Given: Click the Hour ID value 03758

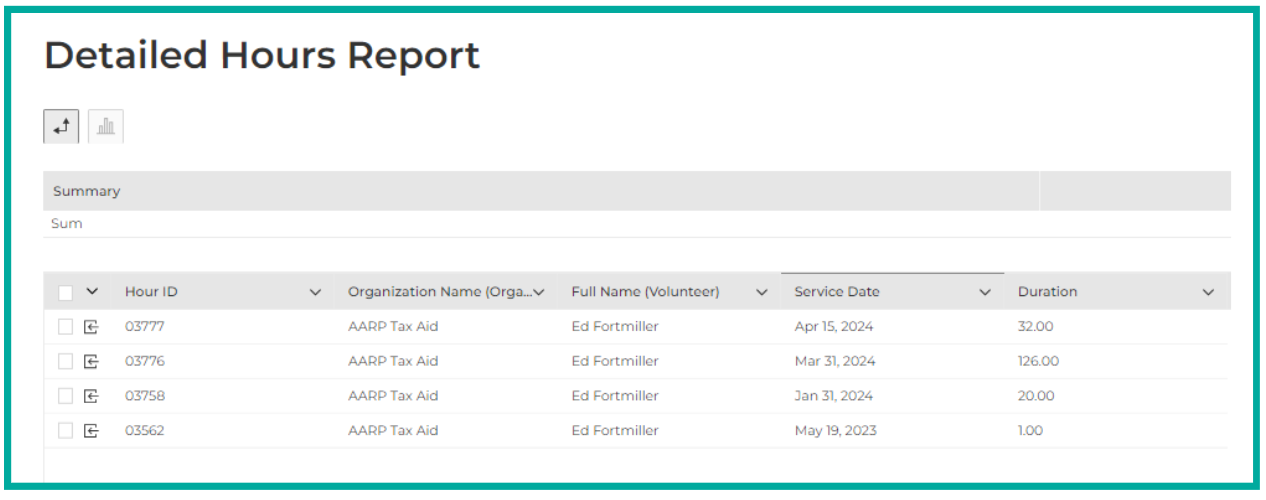Looking at the screenshot, I should 145,396.
